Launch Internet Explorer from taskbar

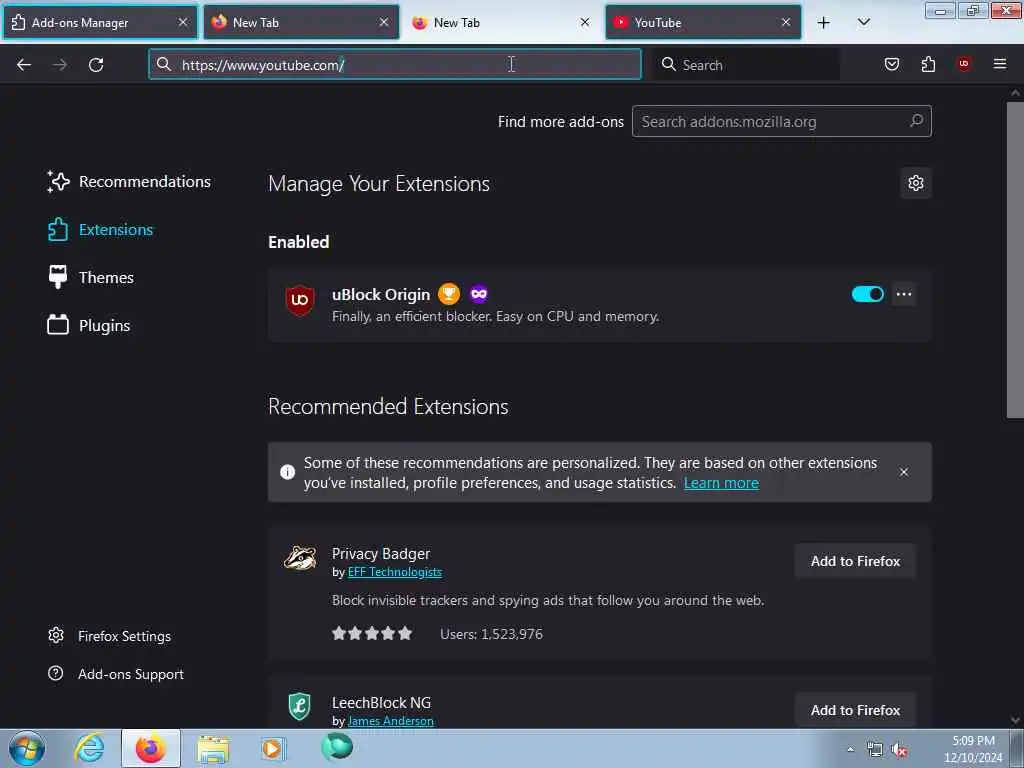point(89,748)
